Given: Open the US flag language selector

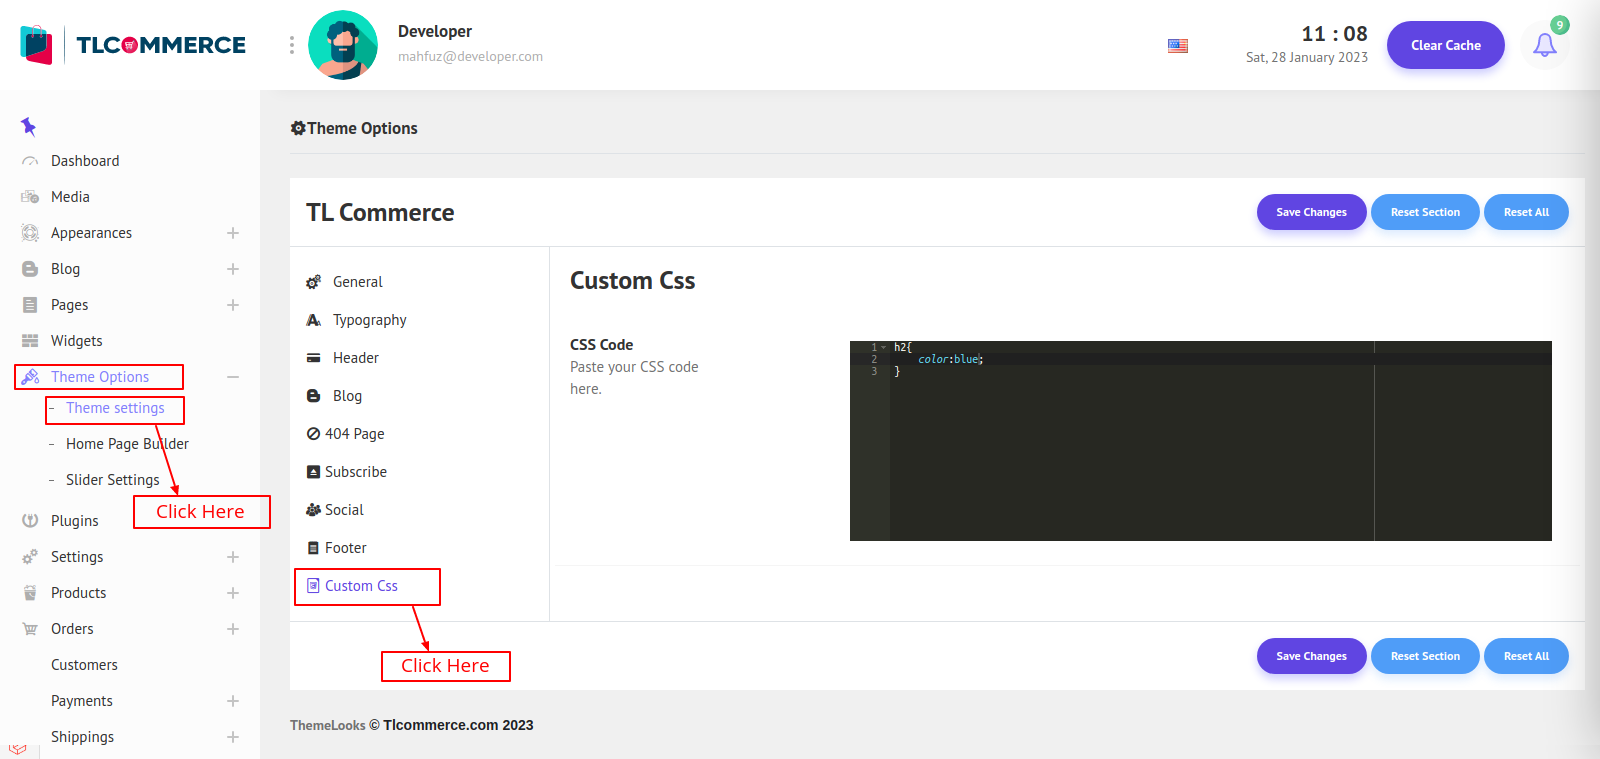Looking at the screenshot, I should 1178,46.
